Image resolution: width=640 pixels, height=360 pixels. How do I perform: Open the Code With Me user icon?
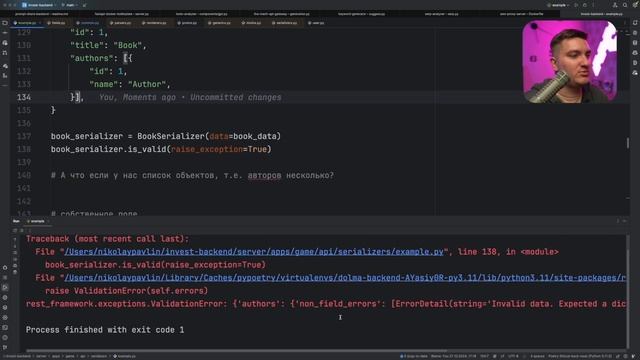[x=615, y=5]
